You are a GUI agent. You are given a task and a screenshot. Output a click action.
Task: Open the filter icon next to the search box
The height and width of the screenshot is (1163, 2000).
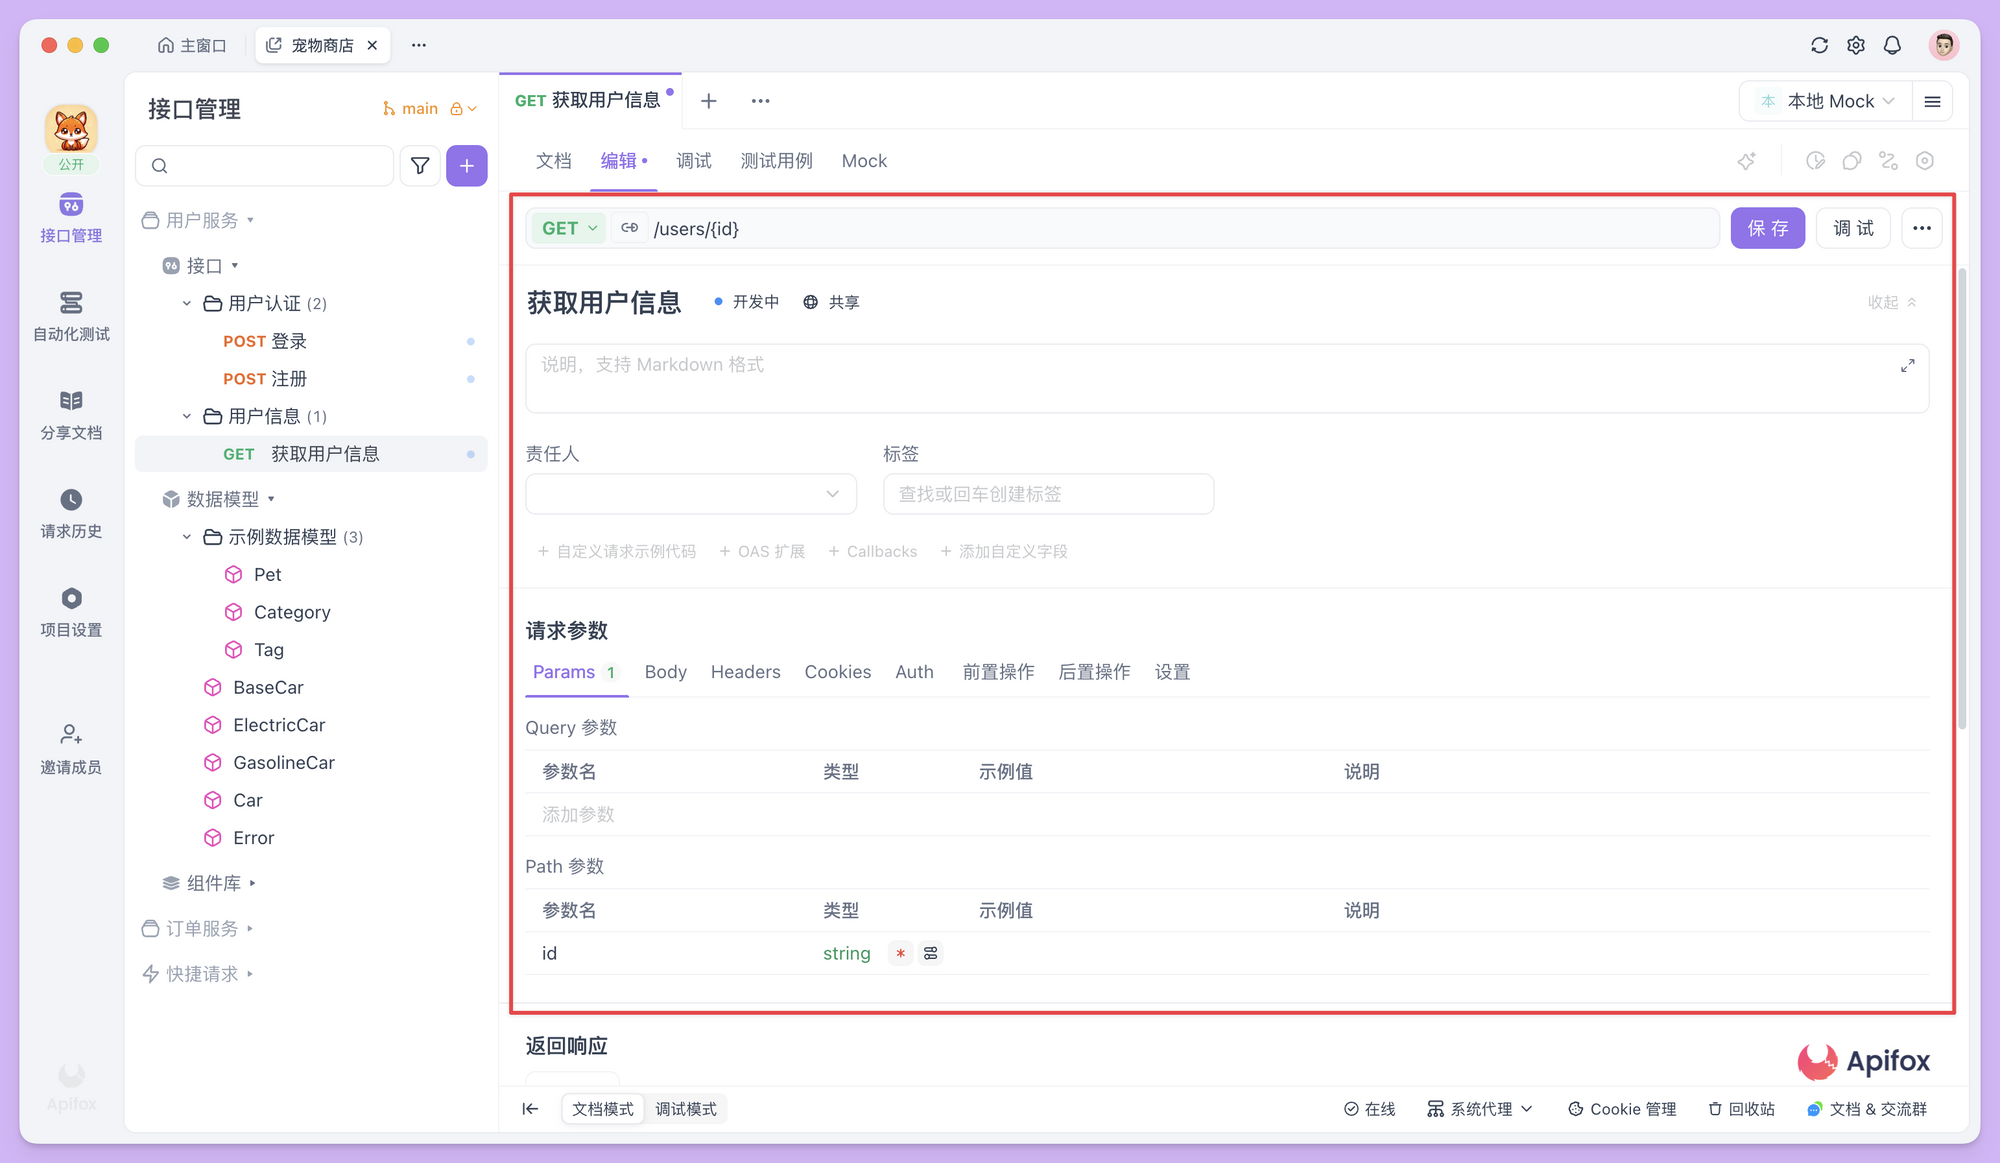click(x=420, y=165)
